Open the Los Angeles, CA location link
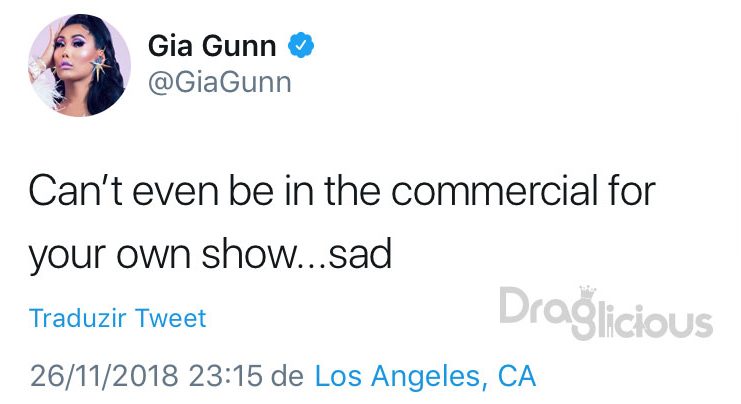Viewport: 741px width, 404px height. coord(425,376)
